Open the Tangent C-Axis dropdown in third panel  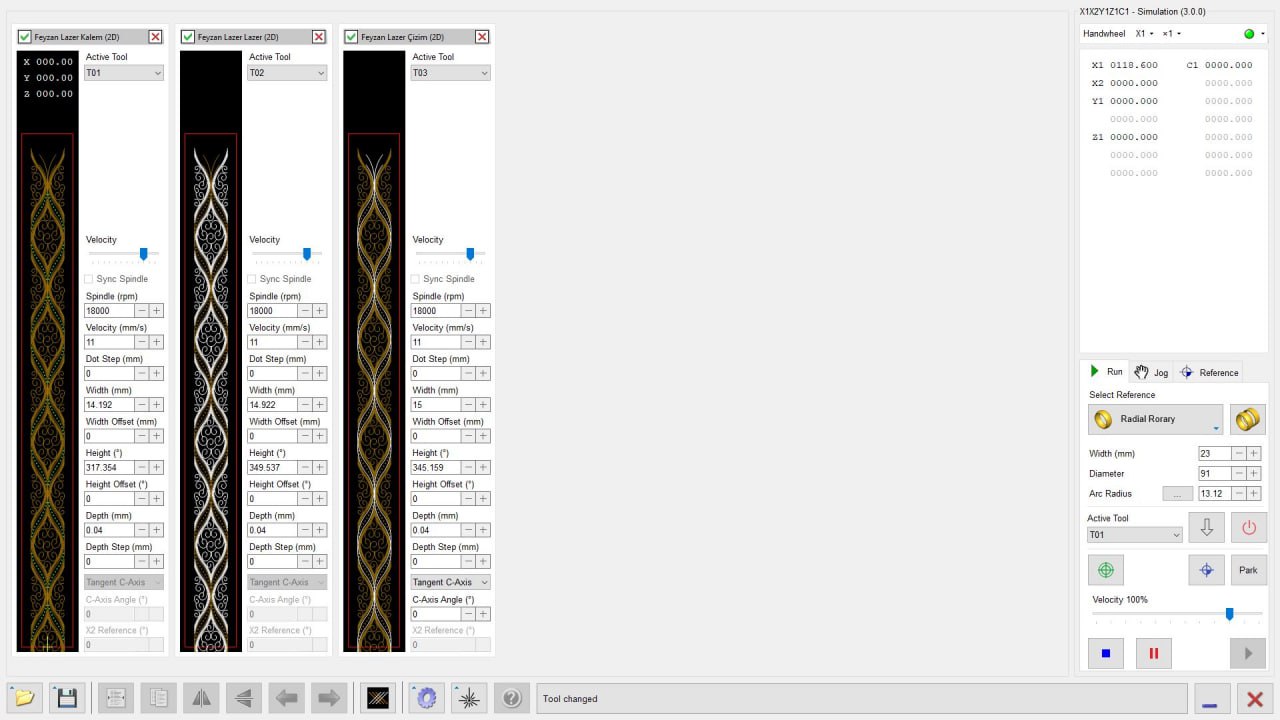tap(450, 582)
